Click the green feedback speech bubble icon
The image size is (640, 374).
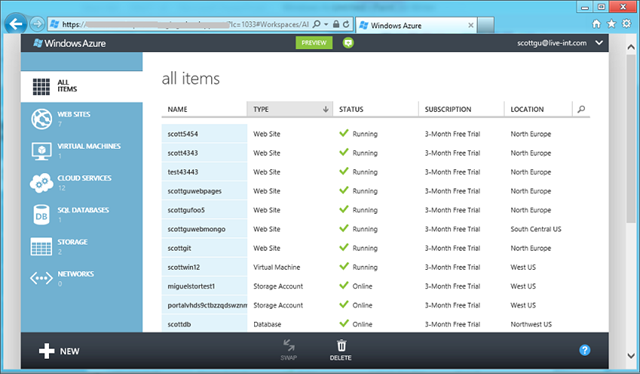[x=348, y=43]
